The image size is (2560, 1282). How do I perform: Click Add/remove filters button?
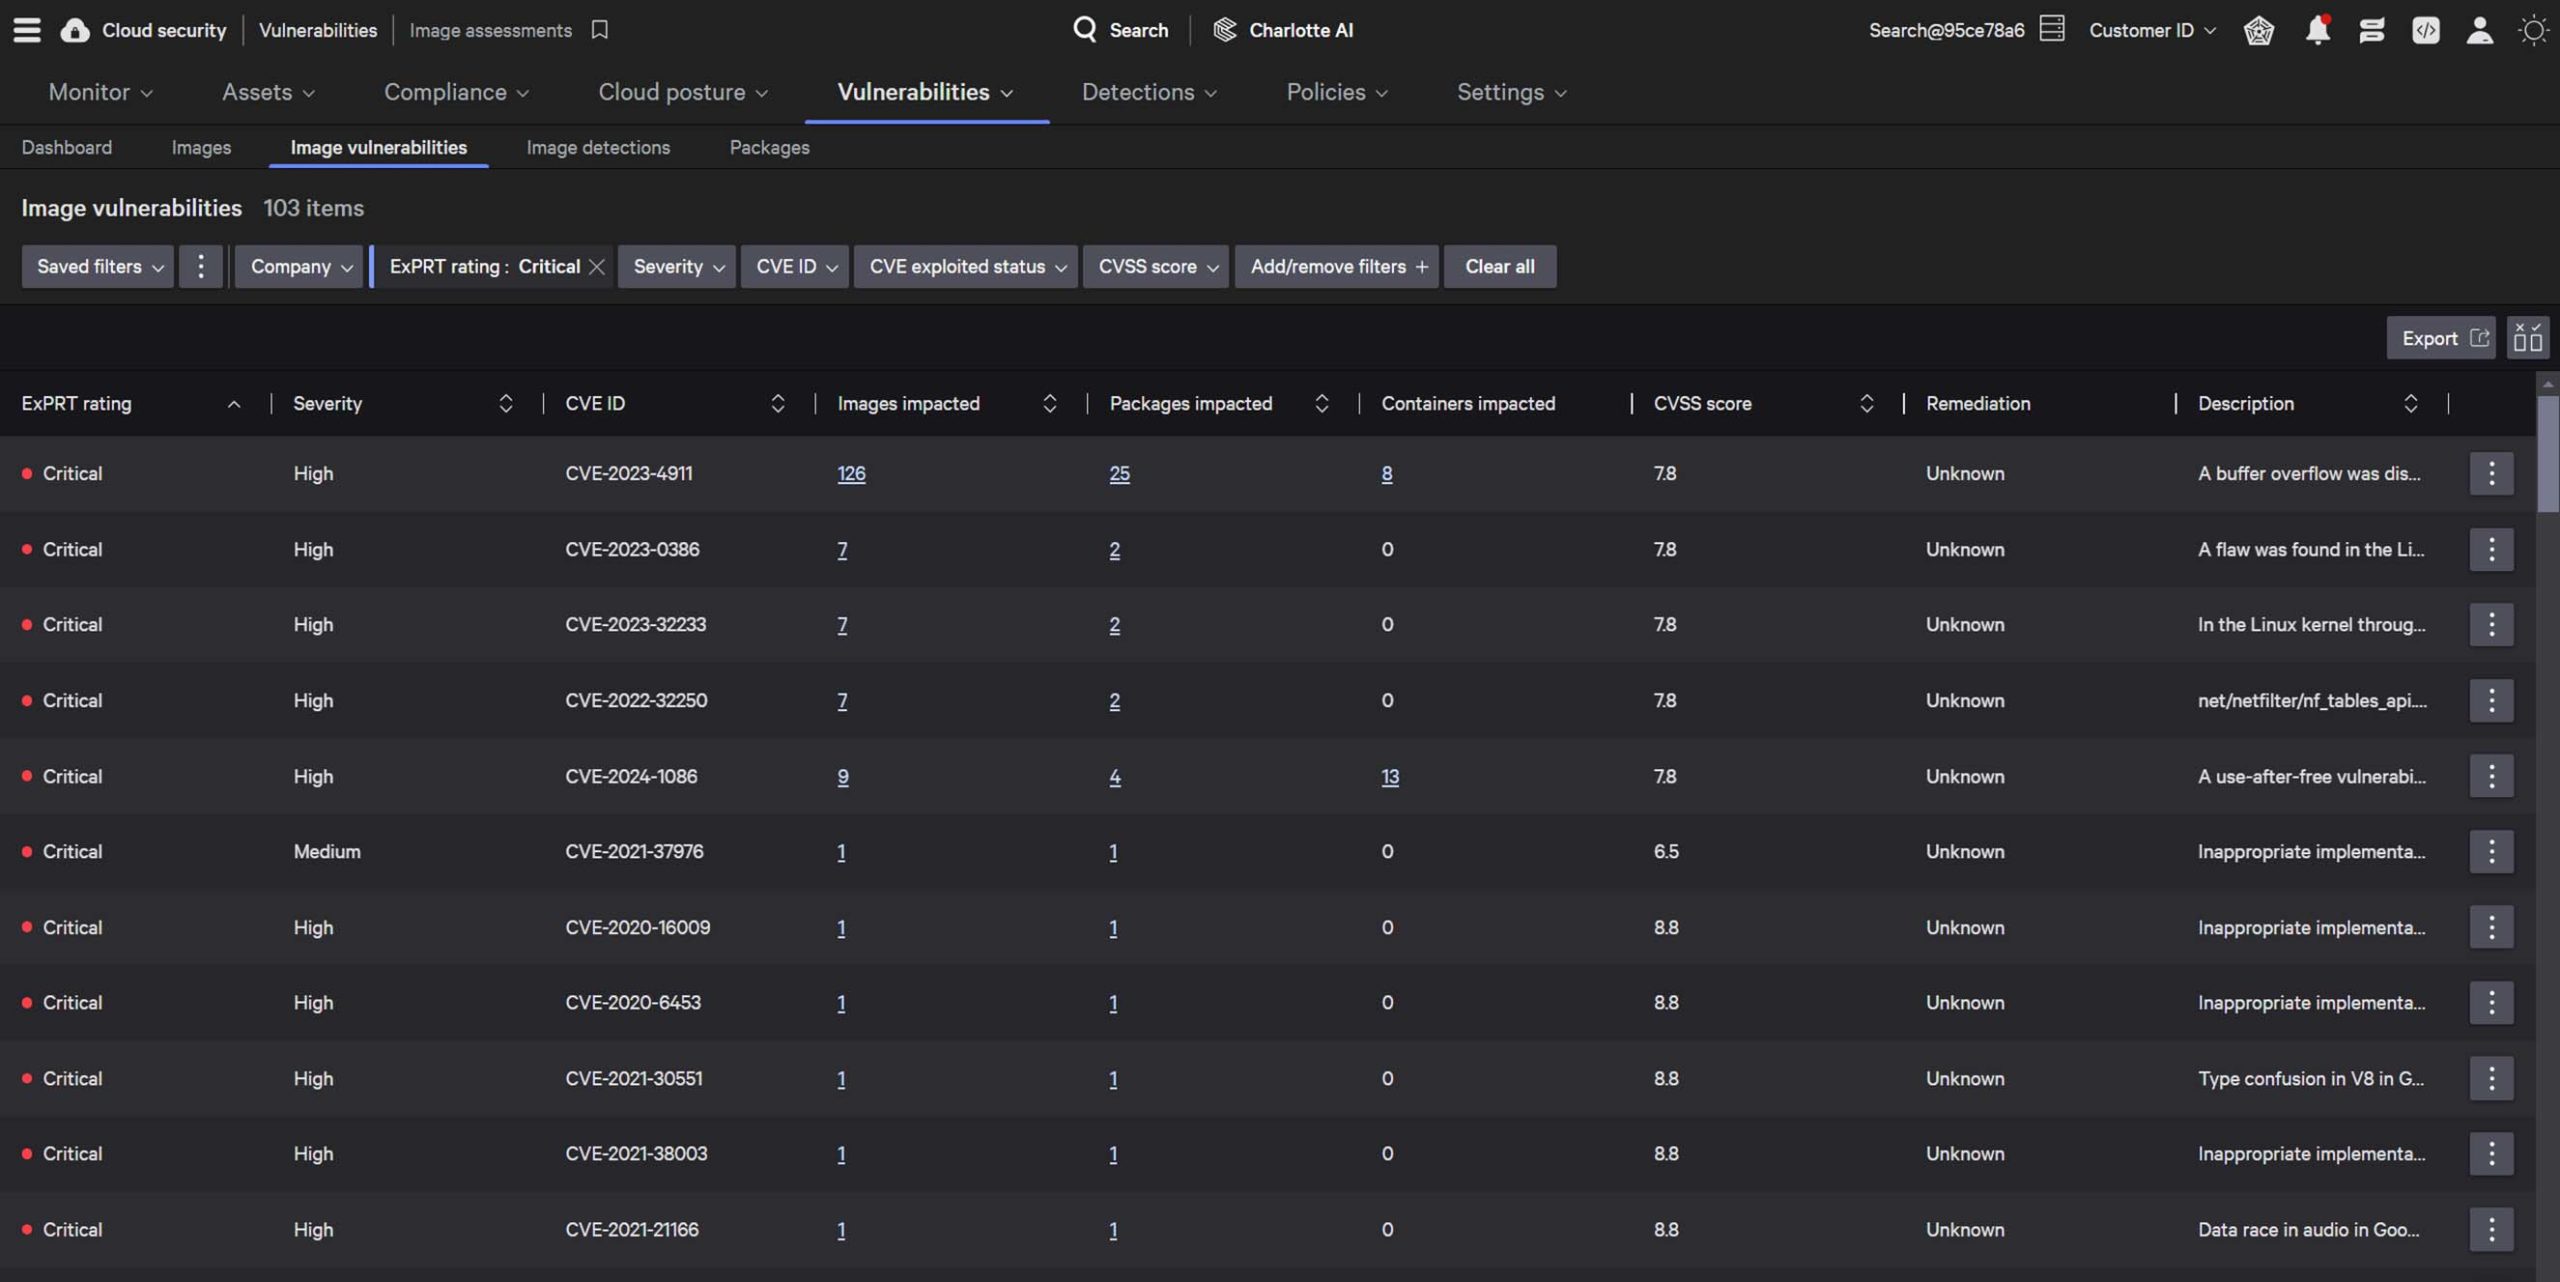1337,266
